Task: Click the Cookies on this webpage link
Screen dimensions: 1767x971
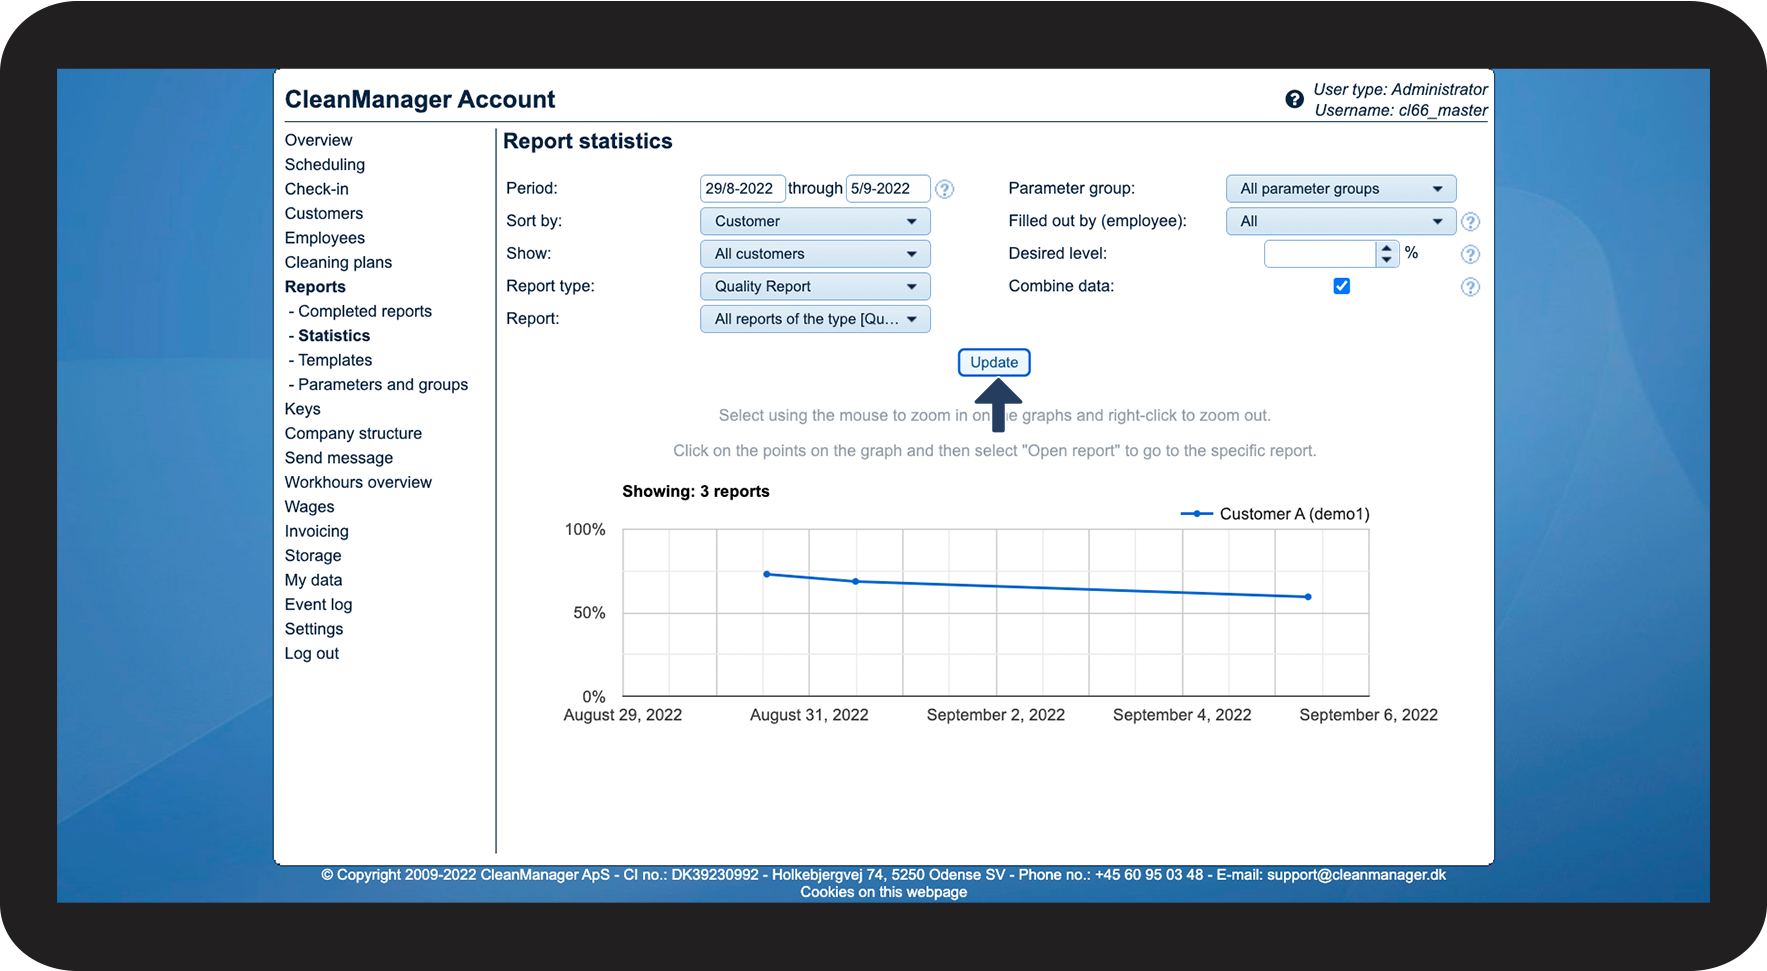Action: (883, 892)
